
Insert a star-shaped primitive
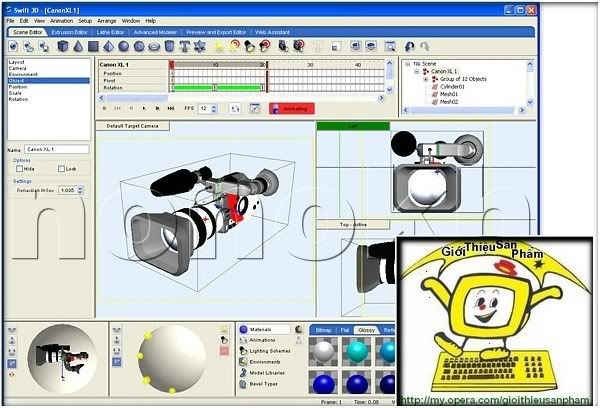pos(200,46)
